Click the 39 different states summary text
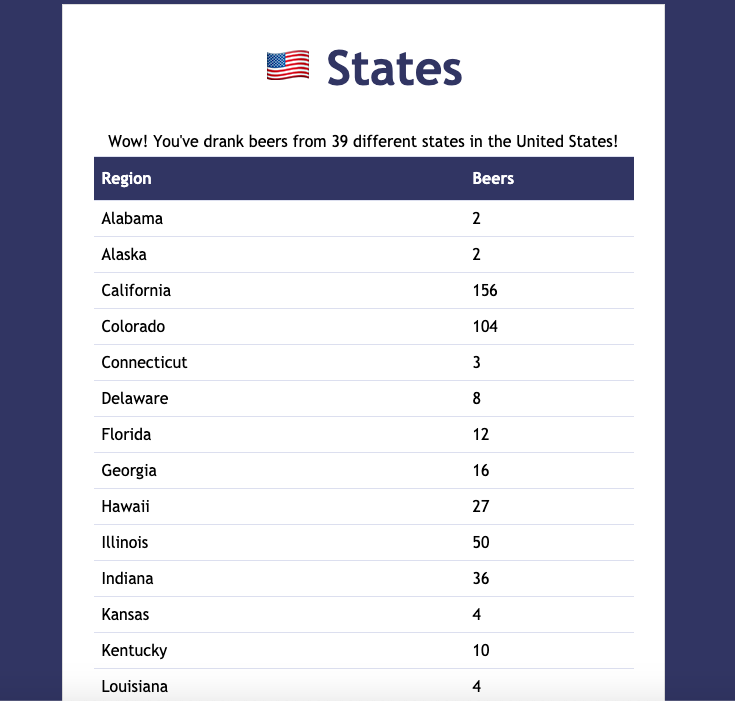This screenshot has width=735, height=701. tap(363, 141)
